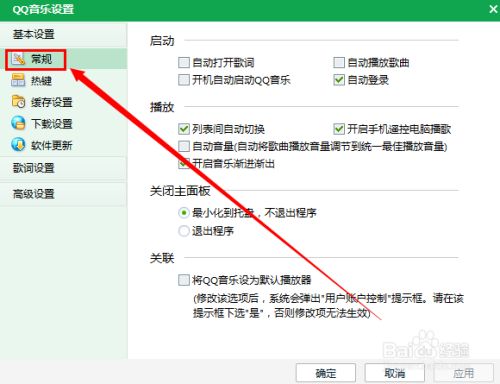Click the 确定 button
This screenshot has width=500, height=384.
pos(326,373)
